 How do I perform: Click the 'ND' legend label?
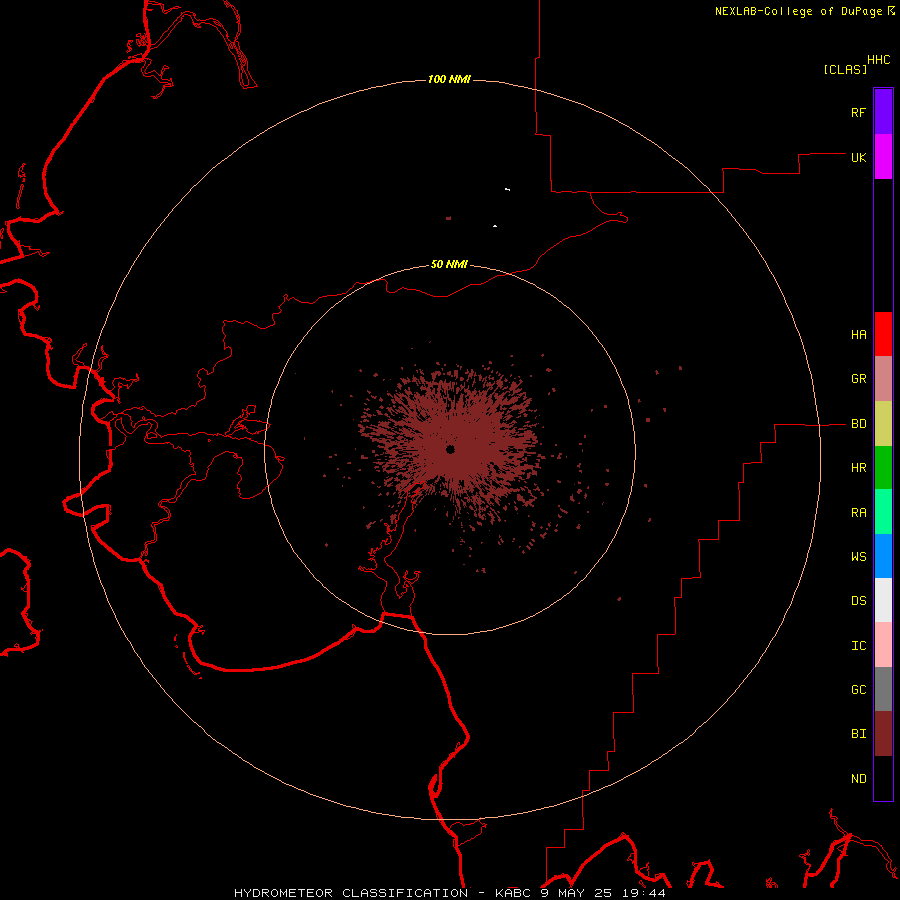[x=858, y=779]
